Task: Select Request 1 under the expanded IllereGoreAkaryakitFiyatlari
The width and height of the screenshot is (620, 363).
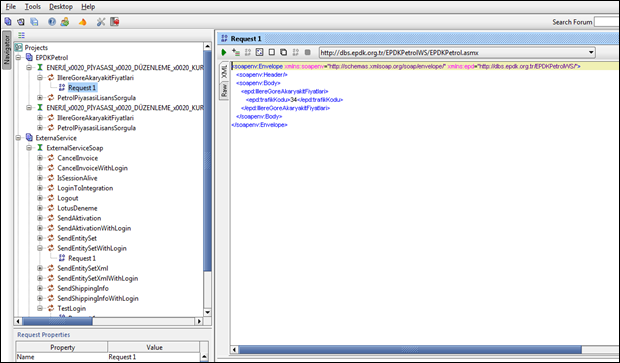Action: click(x=82, y=88)
